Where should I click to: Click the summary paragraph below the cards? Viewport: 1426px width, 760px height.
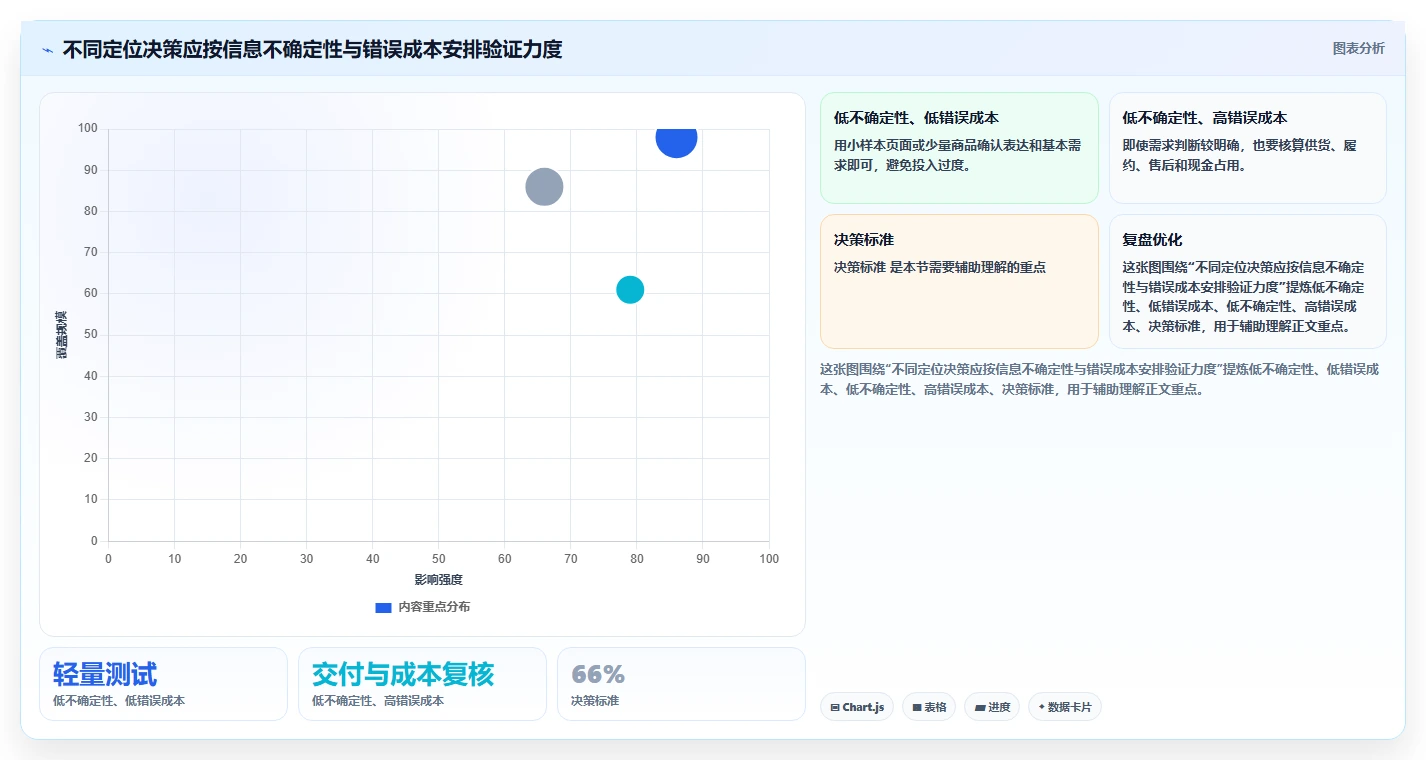pyautogui.click(x=1100, y=379)
